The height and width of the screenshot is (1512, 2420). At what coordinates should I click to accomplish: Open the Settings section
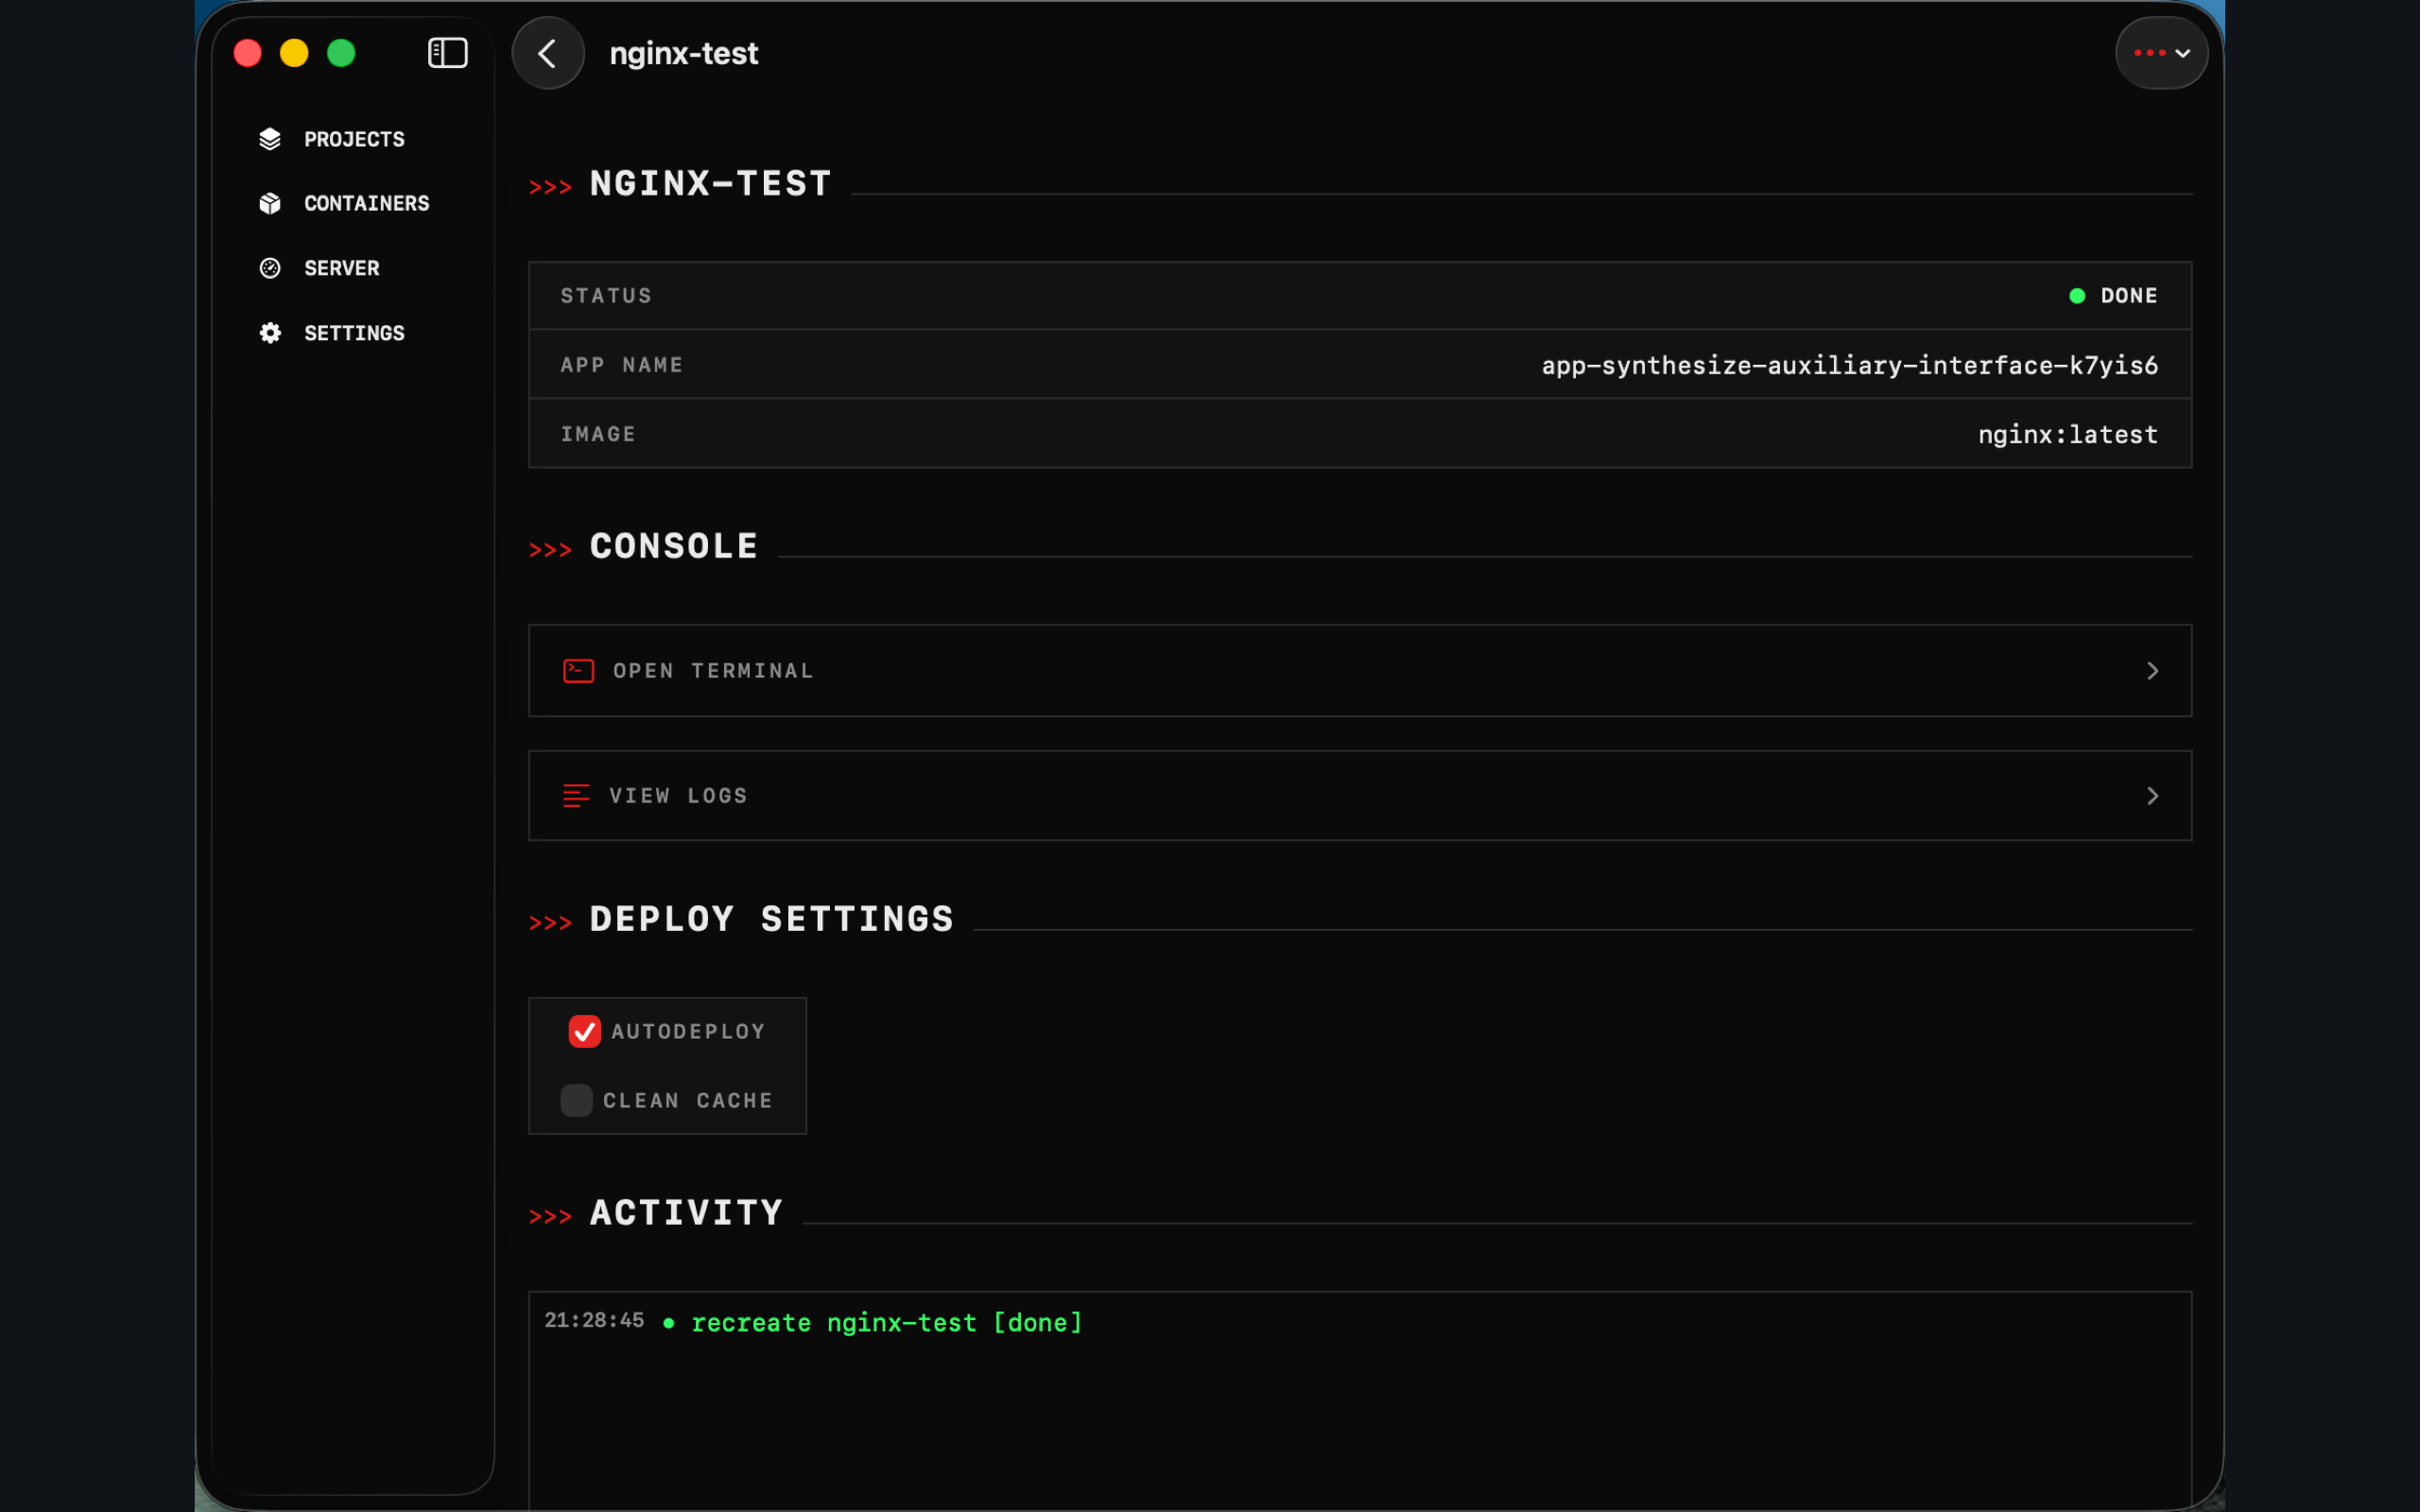354,333
